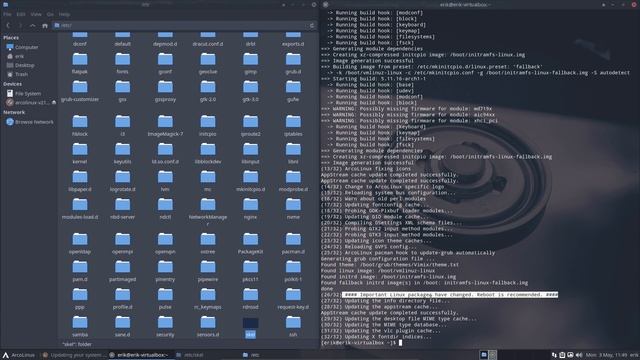Open Browse Network in sidebar

(29, 122)
